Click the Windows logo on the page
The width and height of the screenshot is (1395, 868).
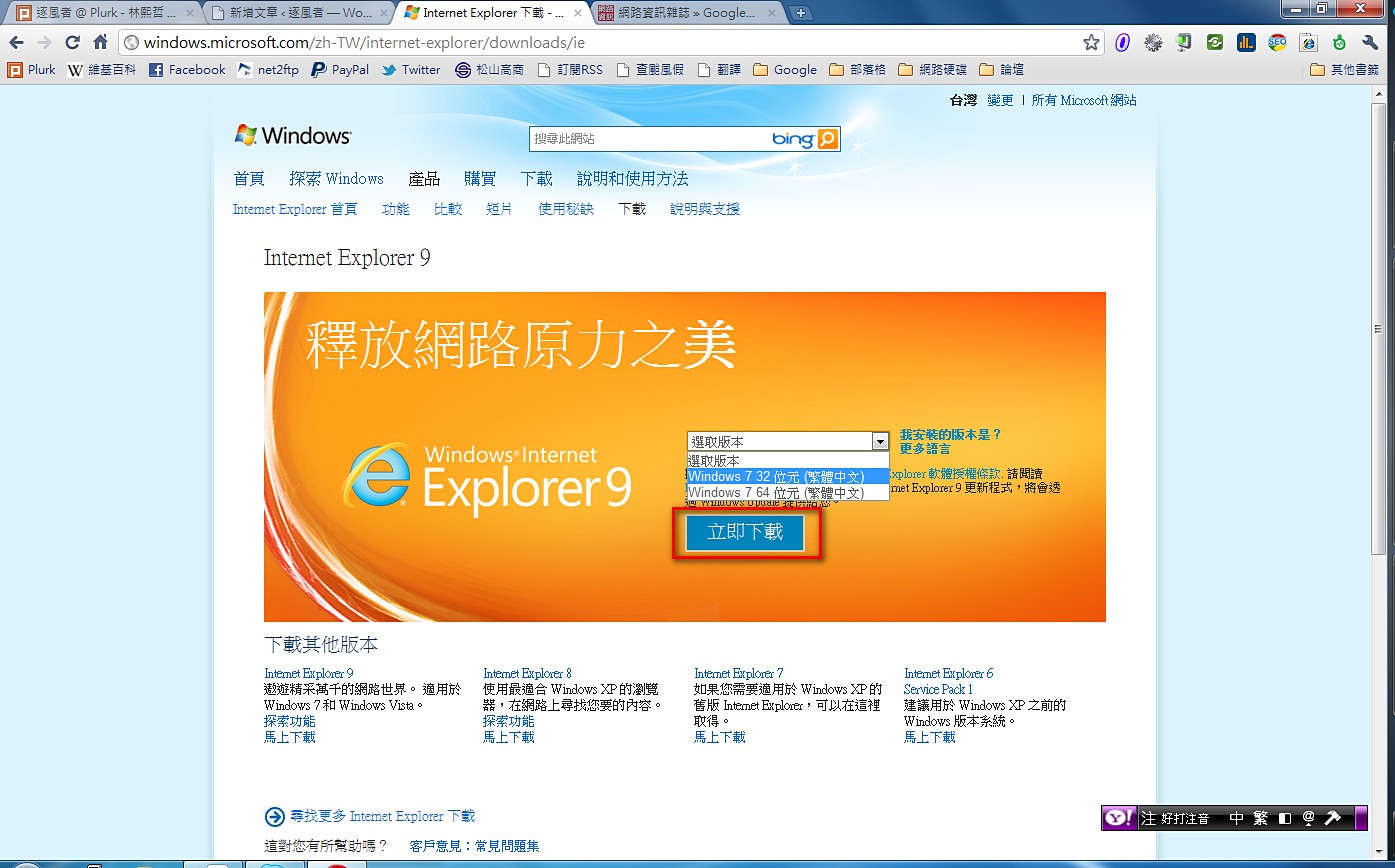tap(293, 135)
